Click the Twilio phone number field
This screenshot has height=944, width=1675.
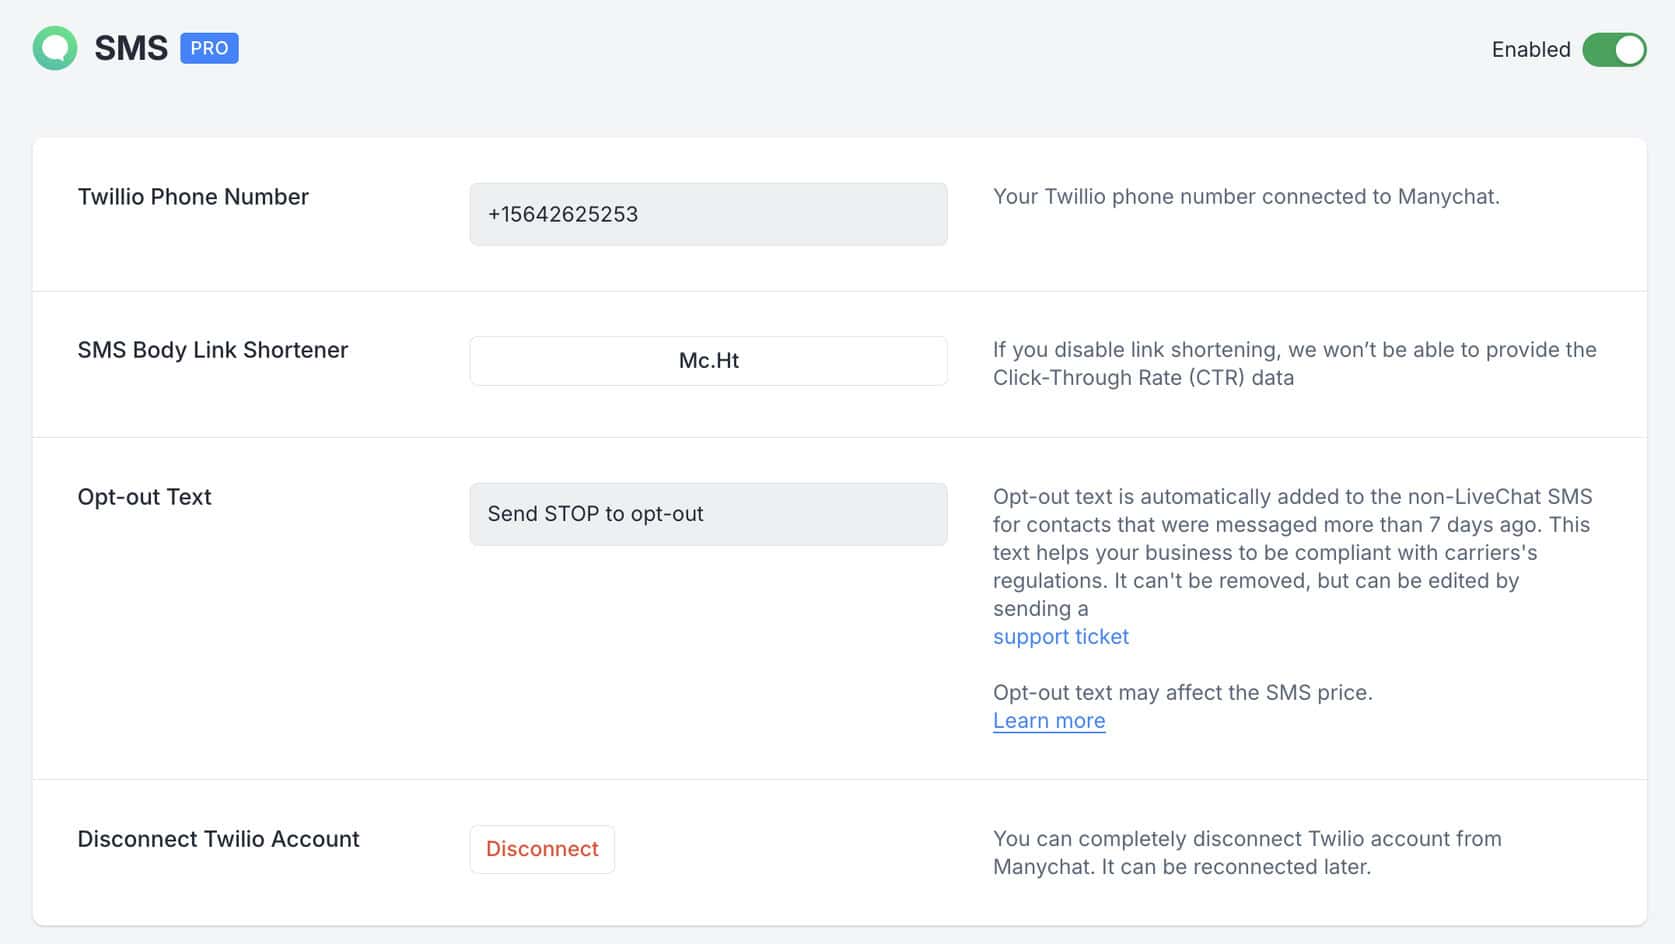[x=708, y=214]
